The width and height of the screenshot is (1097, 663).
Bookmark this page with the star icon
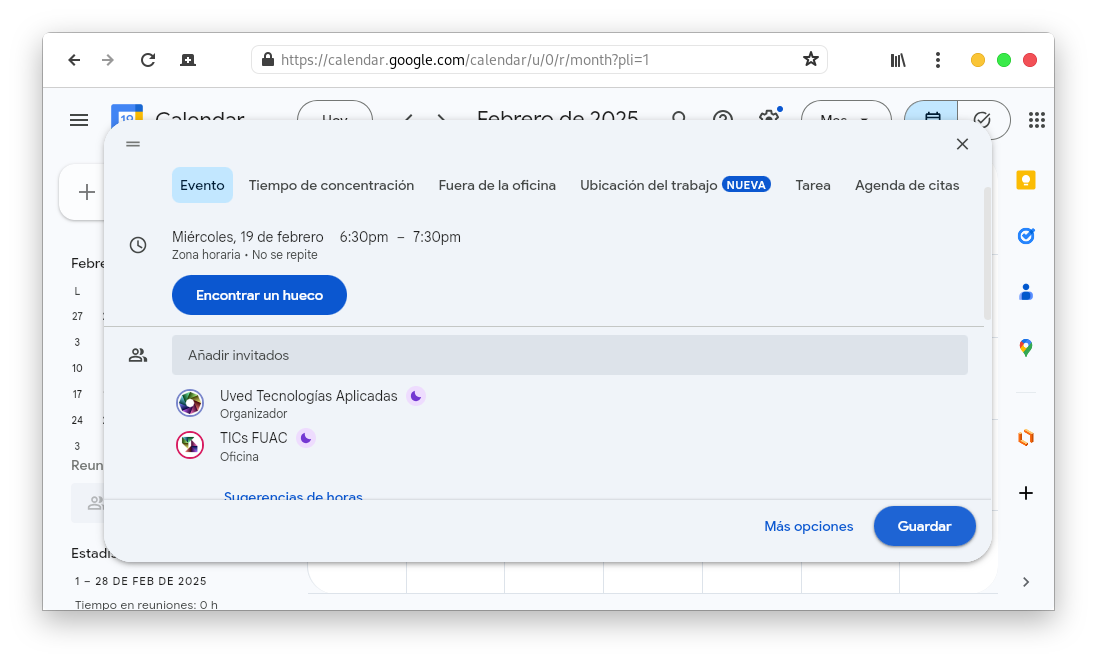point(810,60)
